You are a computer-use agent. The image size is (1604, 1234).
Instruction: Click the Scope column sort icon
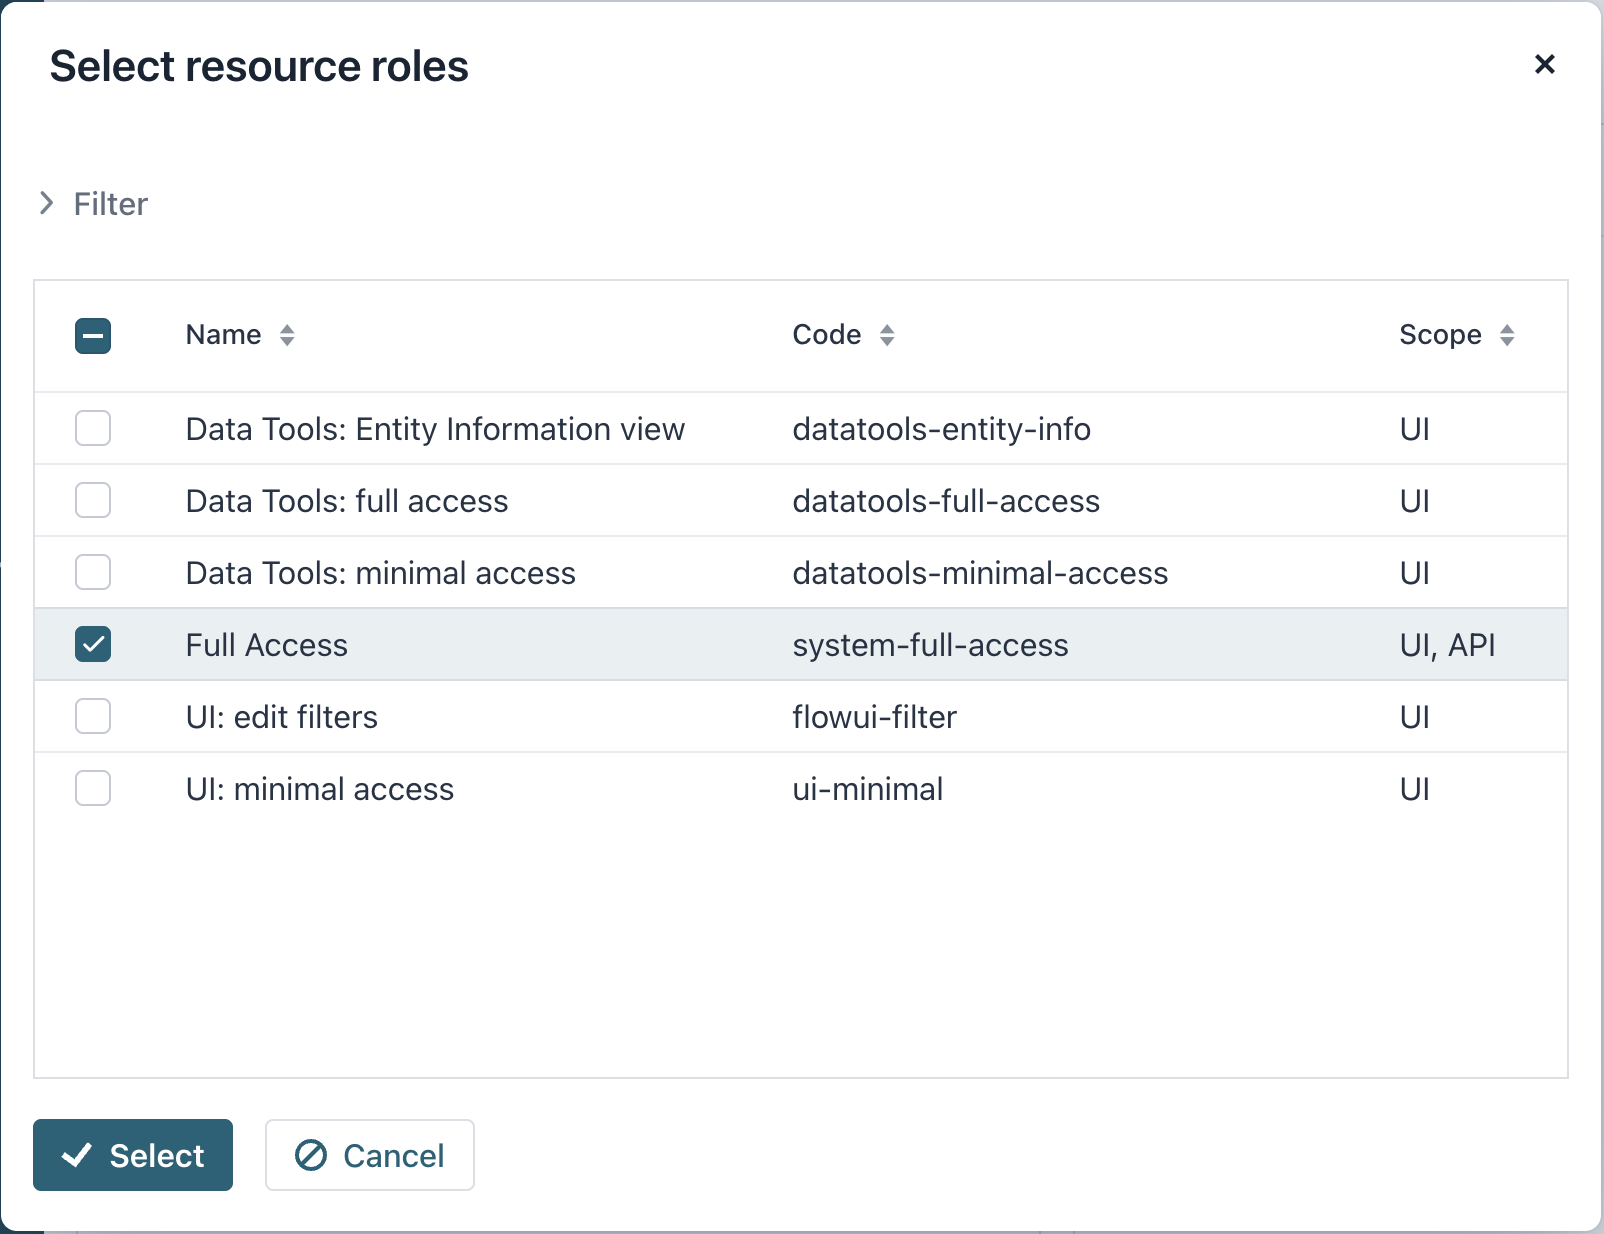pos(1507,335)
